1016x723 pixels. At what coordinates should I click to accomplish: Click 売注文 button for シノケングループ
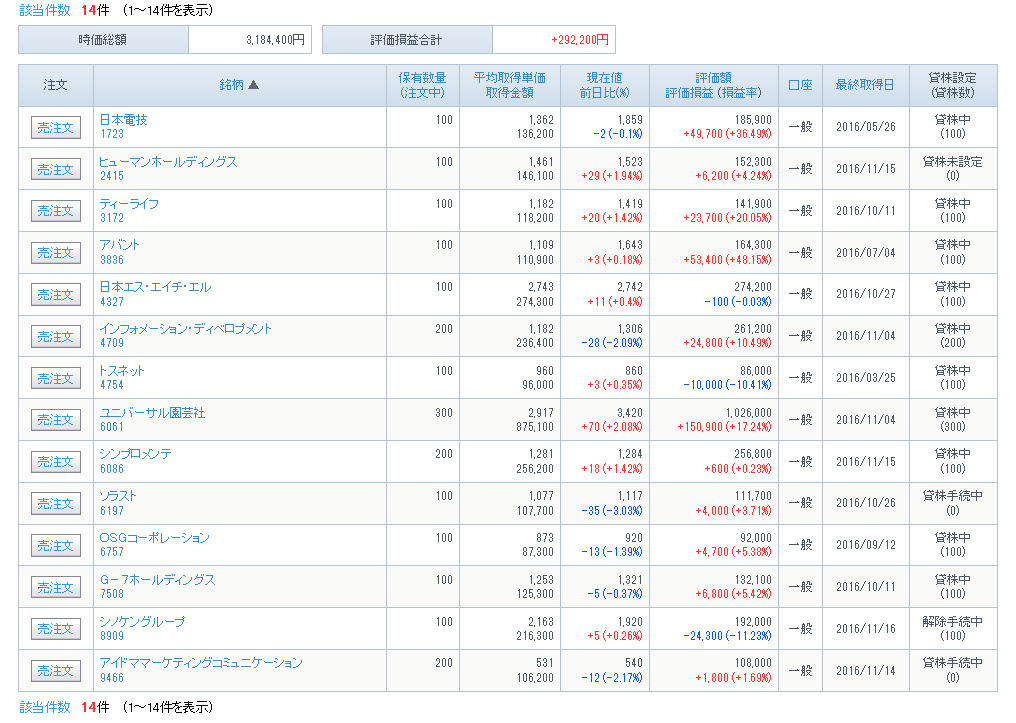coord(56,629)
